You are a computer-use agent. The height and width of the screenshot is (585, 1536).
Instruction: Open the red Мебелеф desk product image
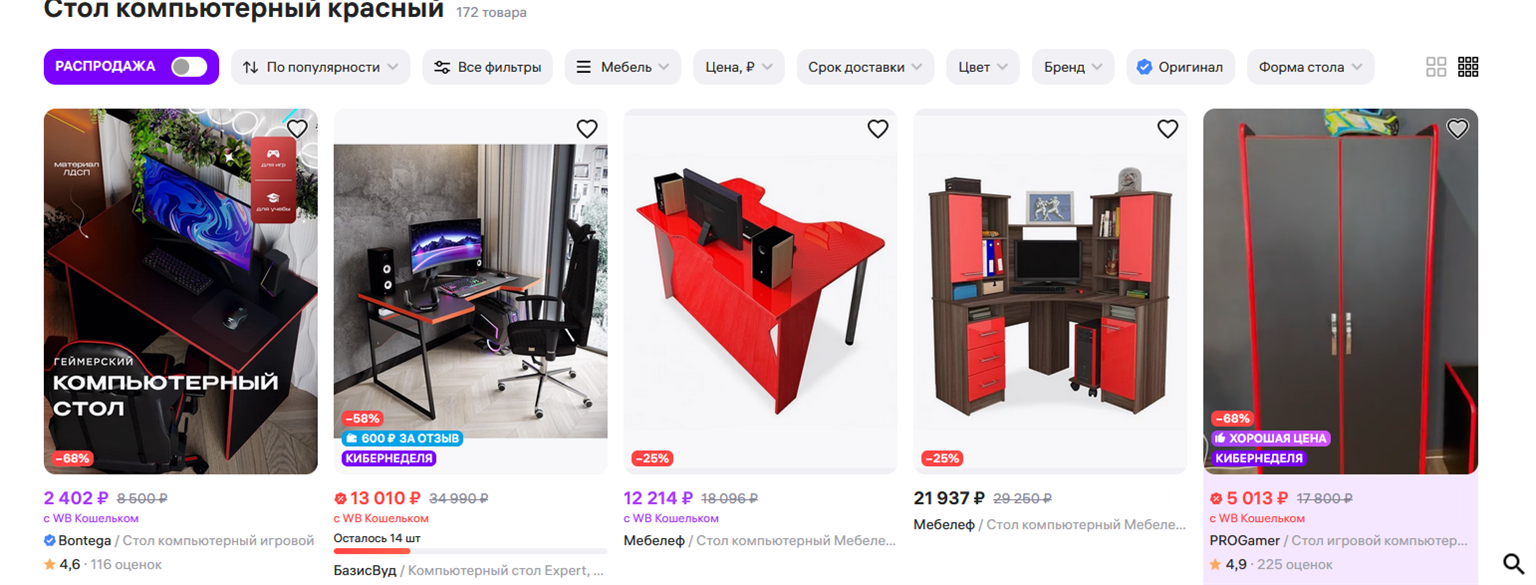tap(760, 291)
